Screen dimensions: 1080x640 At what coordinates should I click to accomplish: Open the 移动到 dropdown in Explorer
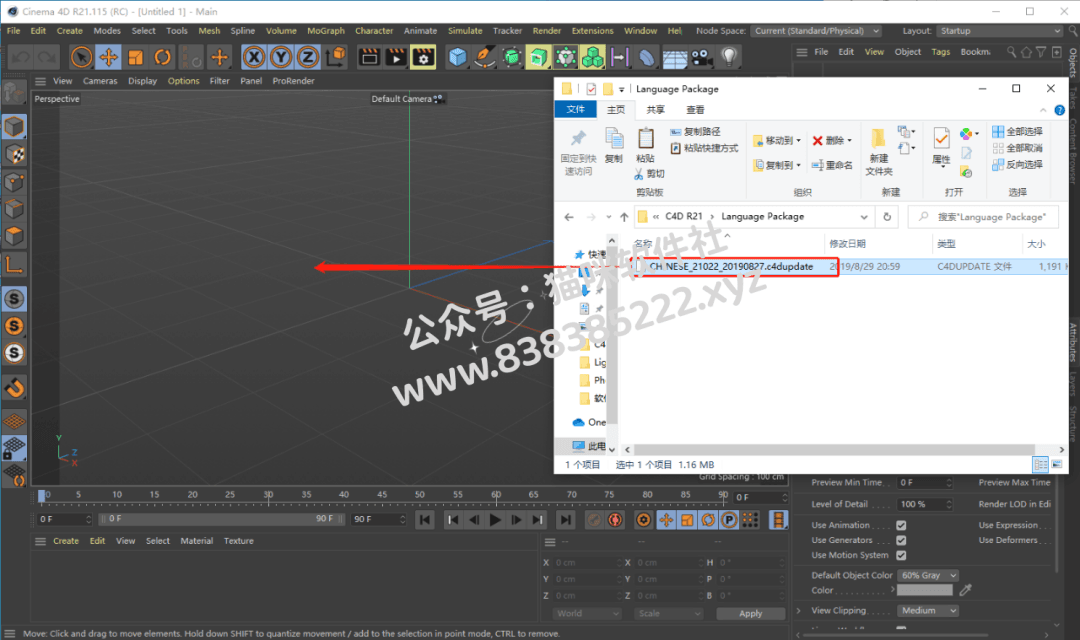pos(778,141)
